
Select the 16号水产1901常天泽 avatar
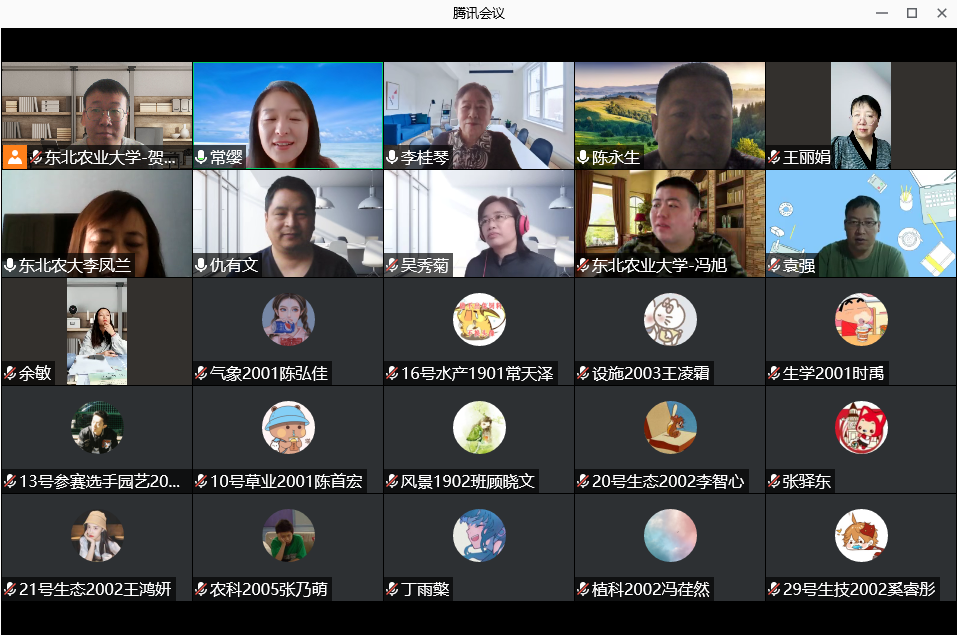coord(479,320)
